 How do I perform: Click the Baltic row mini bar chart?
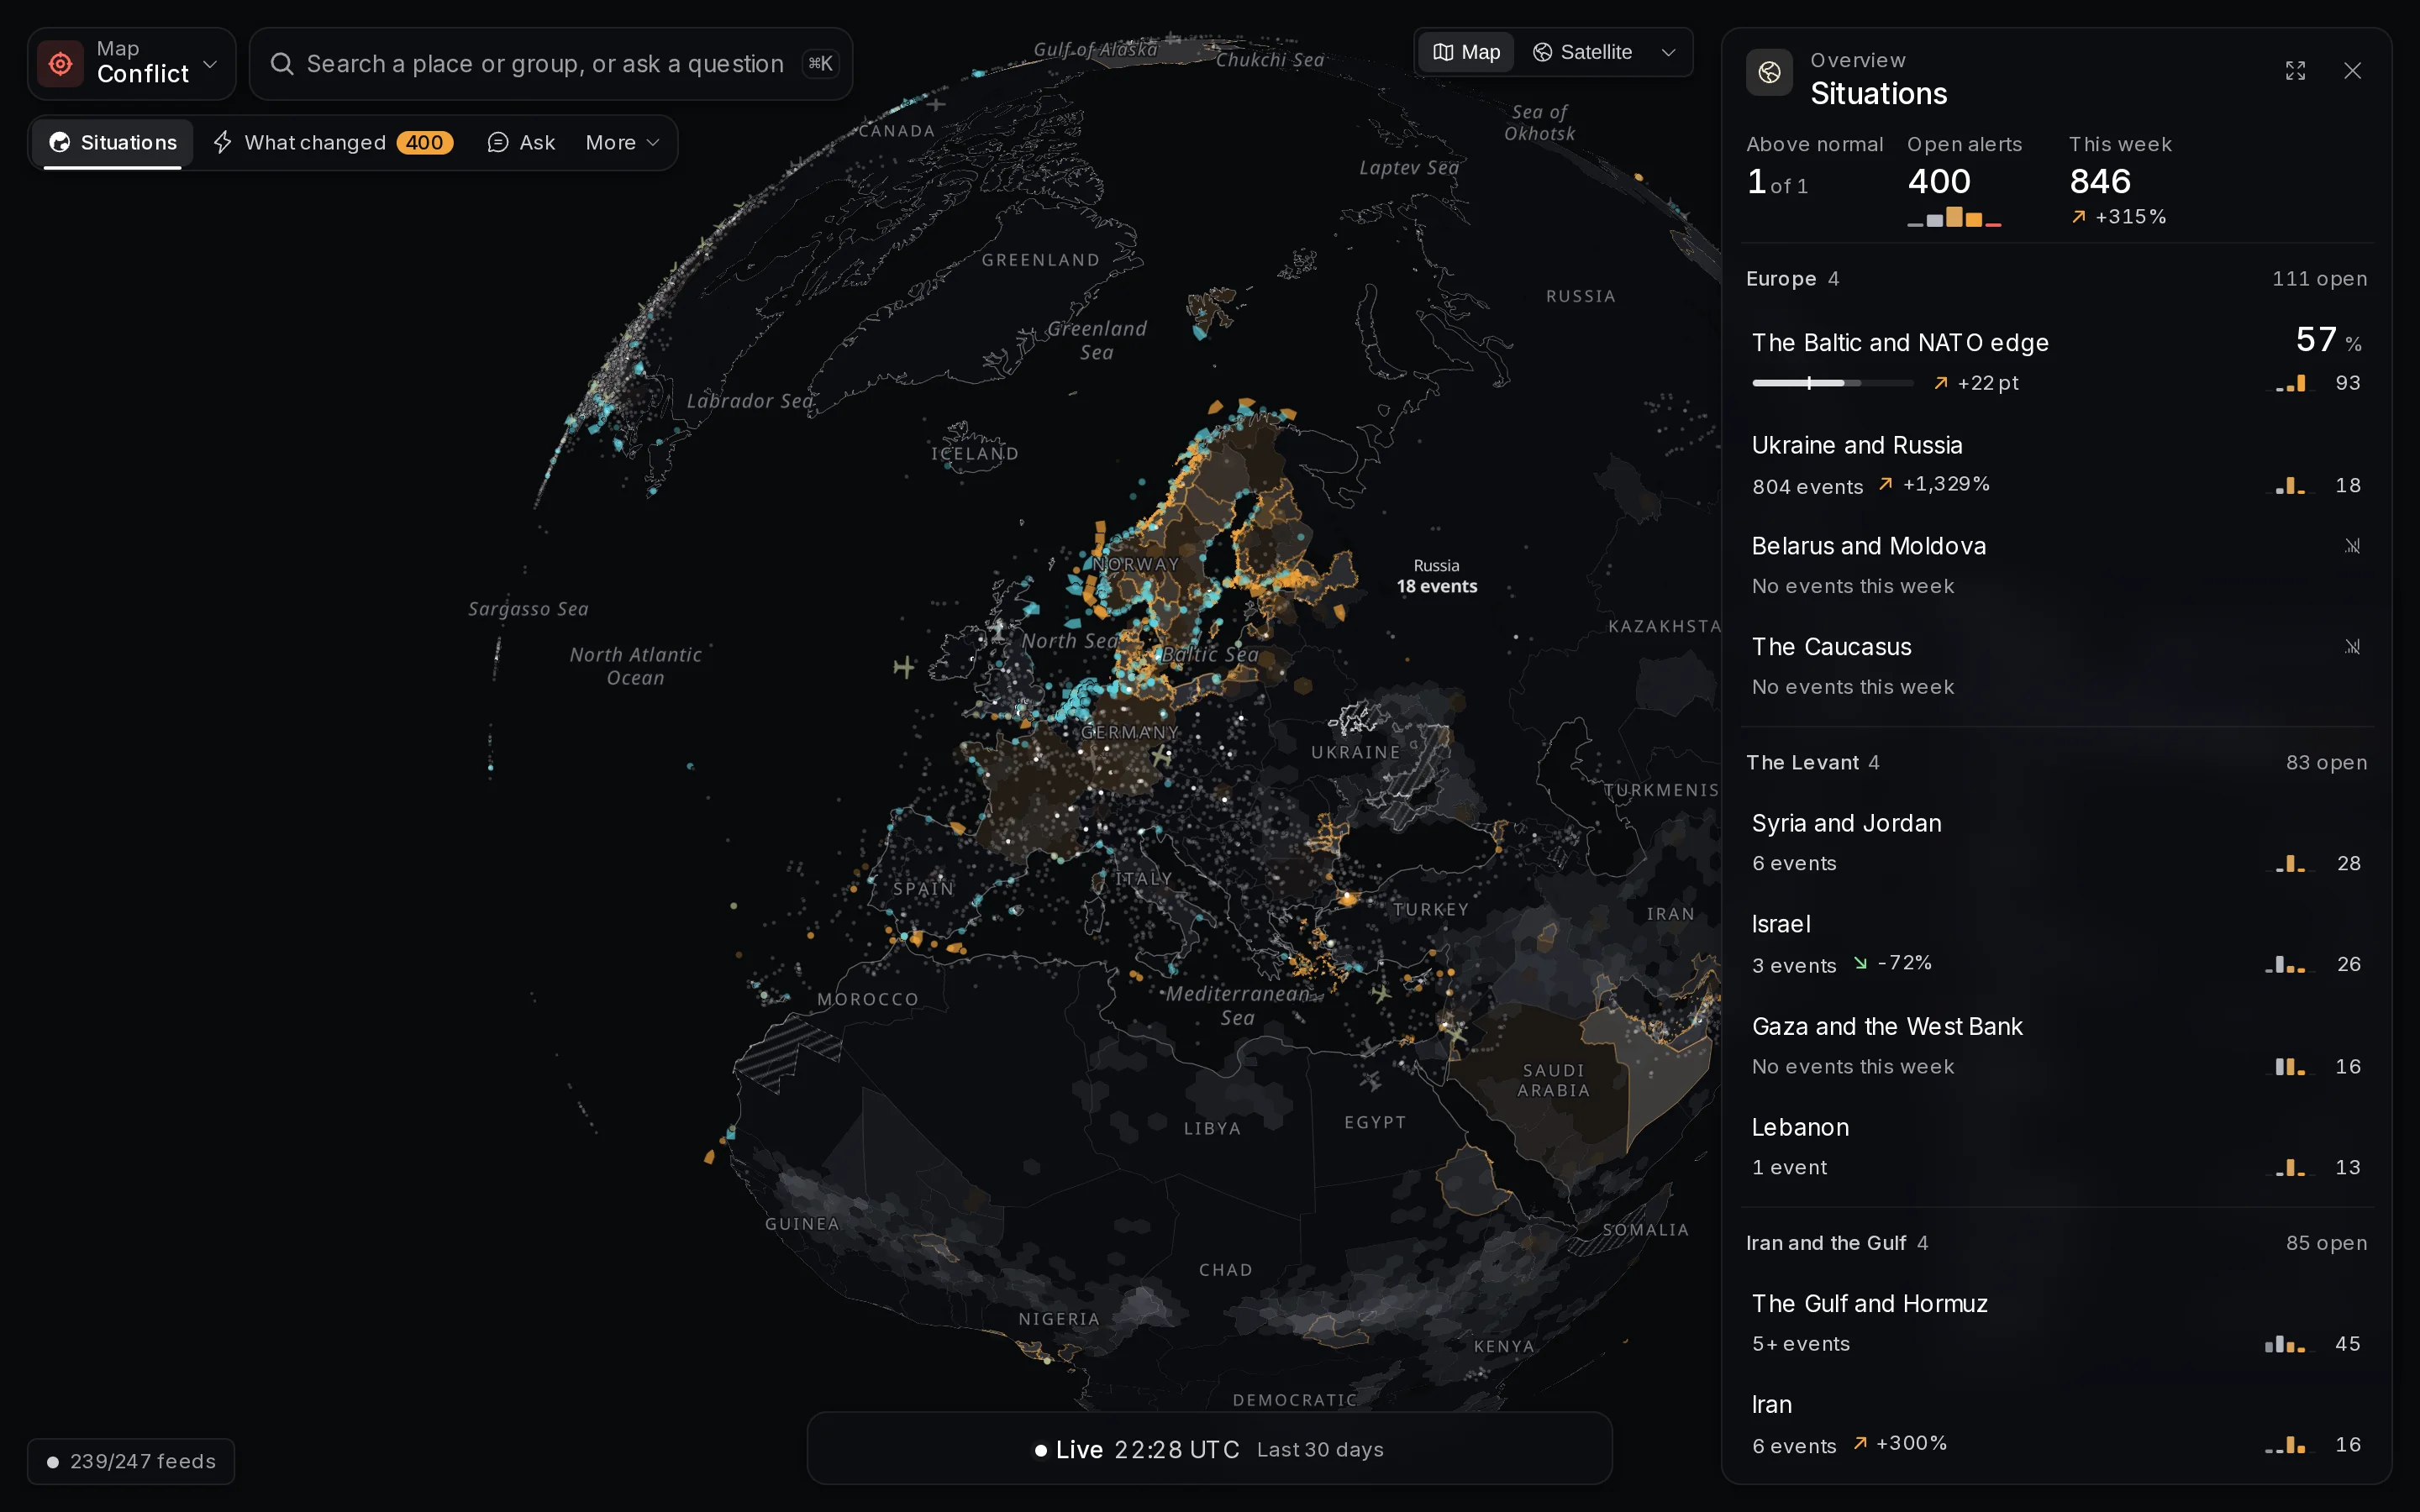2291,384
